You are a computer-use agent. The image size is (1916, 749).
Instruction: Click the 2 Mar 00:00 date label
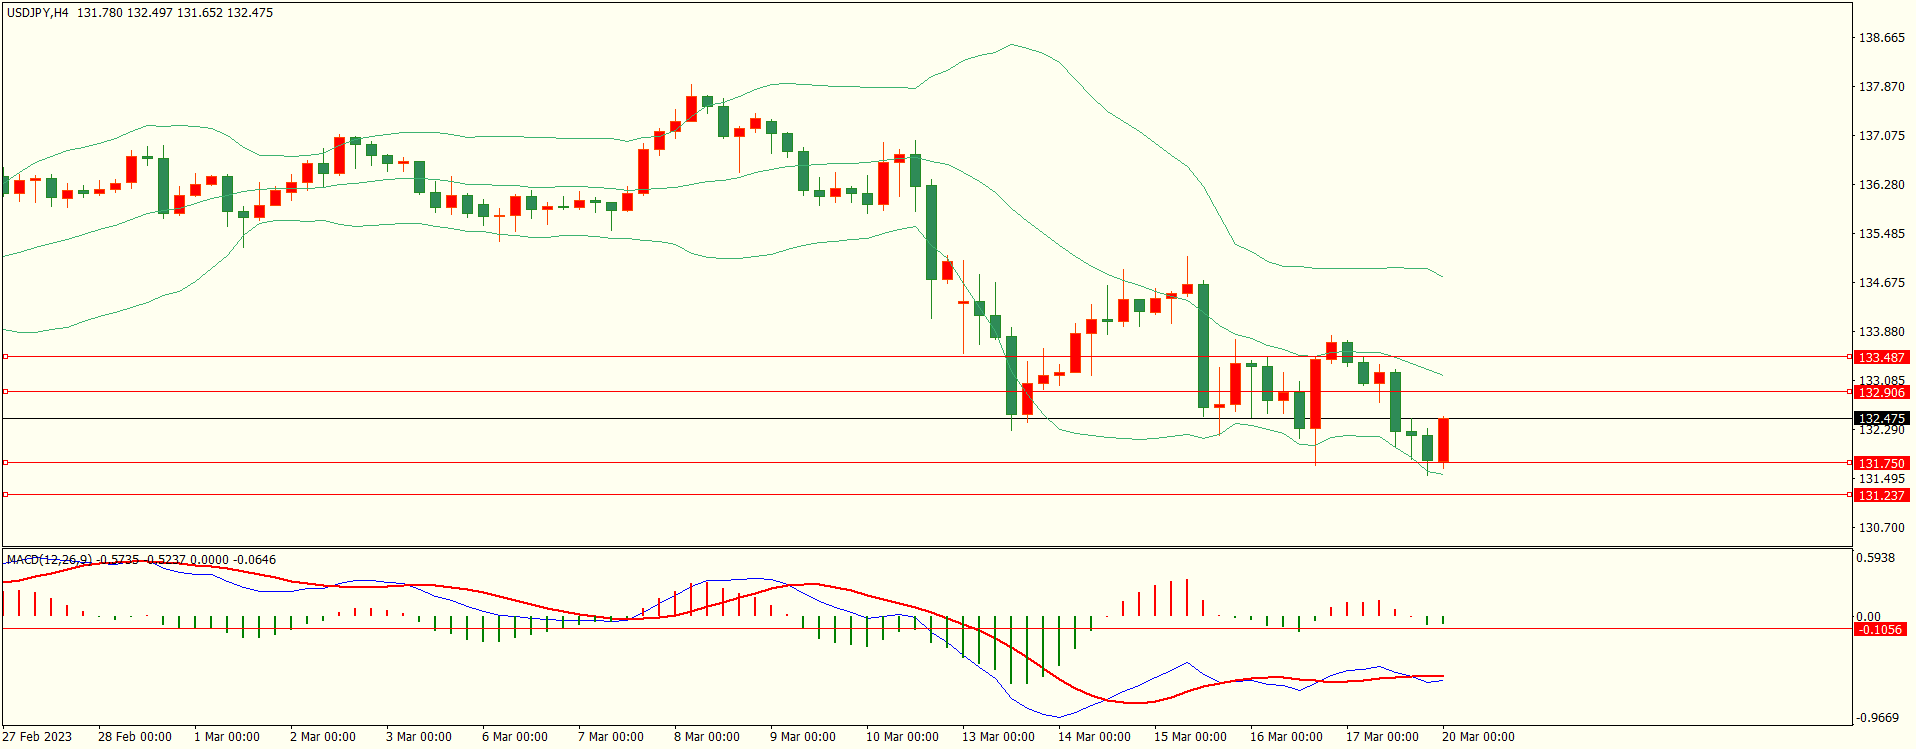(x=323, y=737)
